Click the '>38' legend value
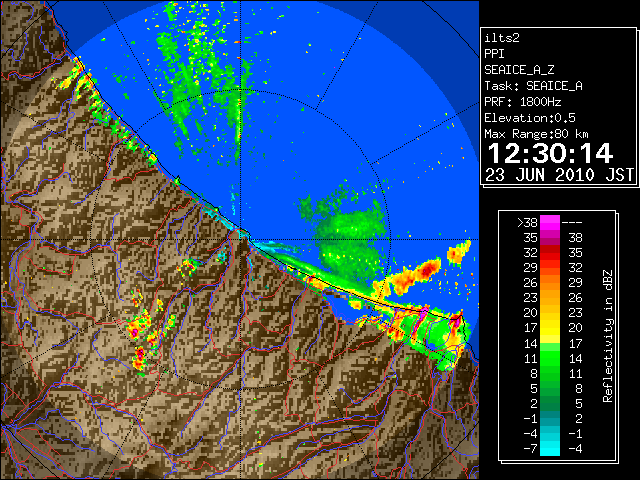 [x=527, y=223]
